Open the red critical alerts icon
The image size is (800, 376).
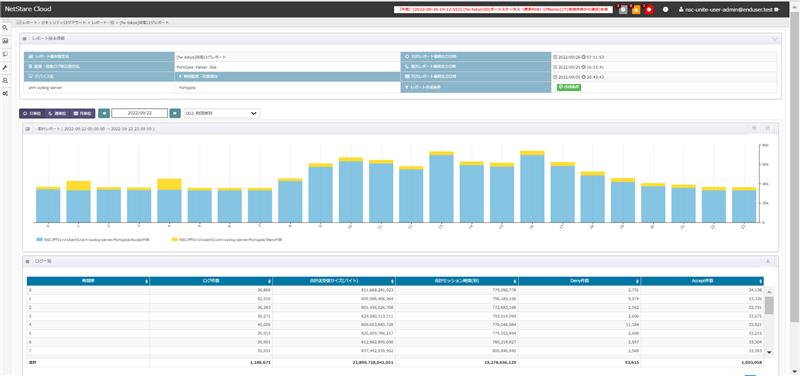(649, 10)
